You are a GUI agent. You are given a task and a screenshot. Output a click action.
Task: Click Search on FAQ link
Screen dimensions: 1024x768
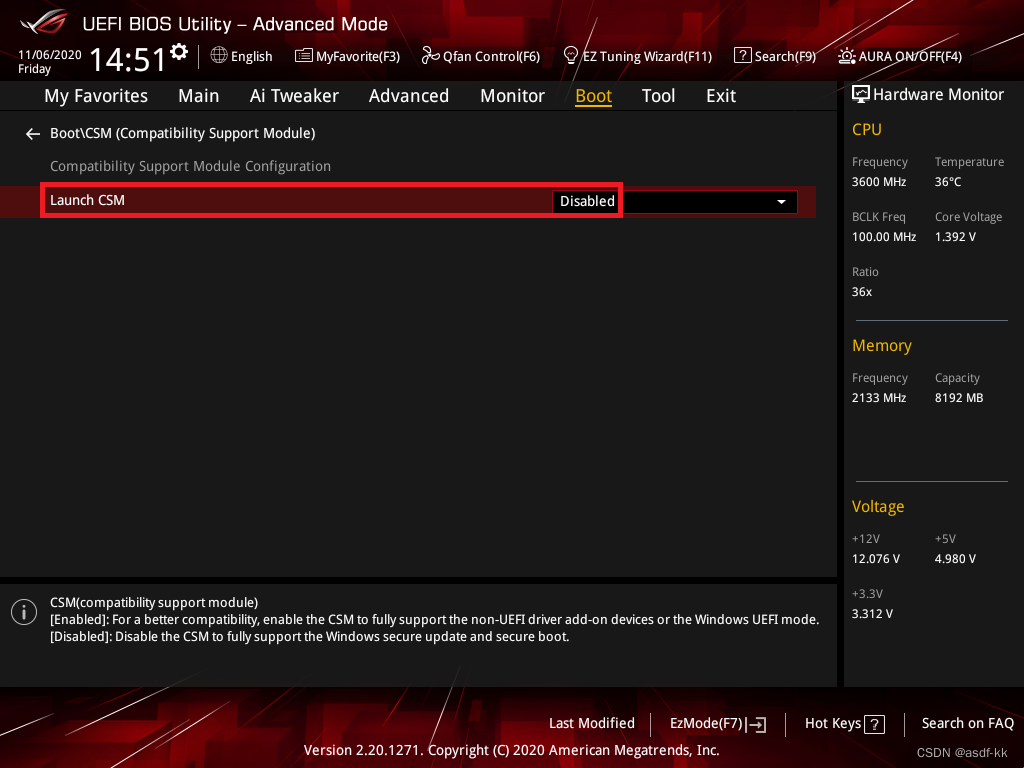967,723
